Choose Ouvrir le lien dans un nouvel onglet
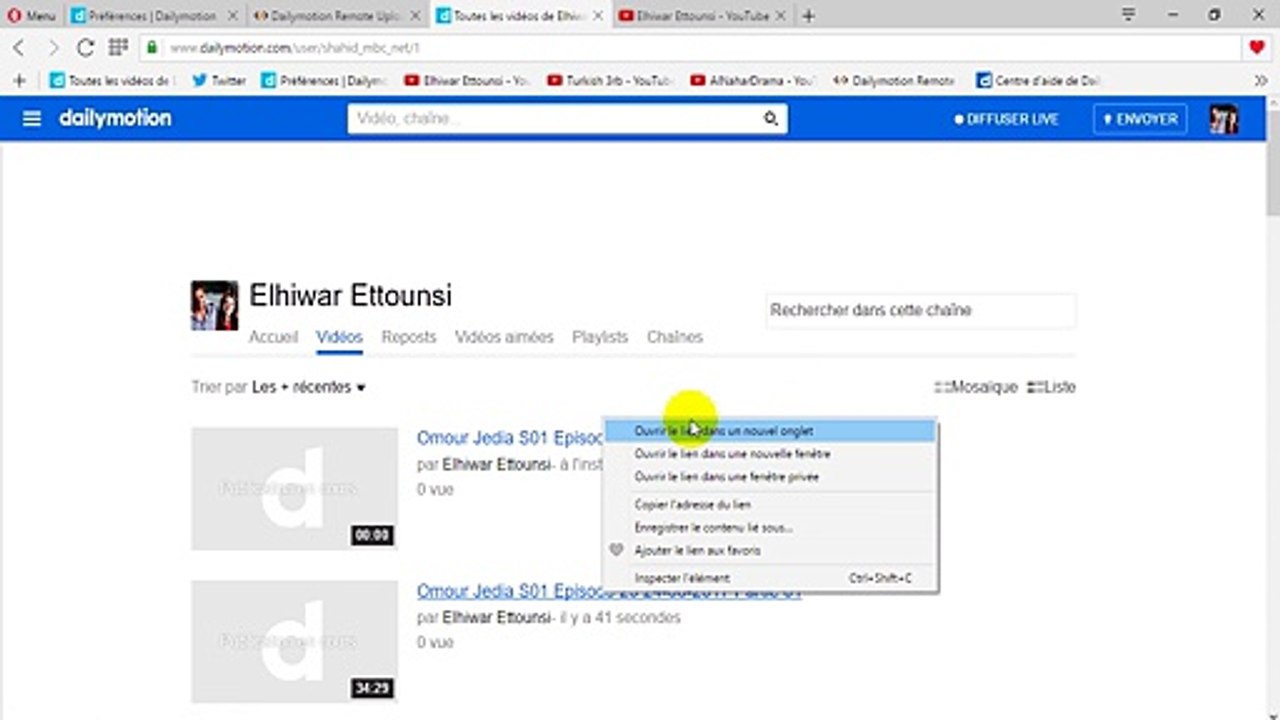Image resolution: width=1280 pixels, height=720 pixels. (770, 431)
